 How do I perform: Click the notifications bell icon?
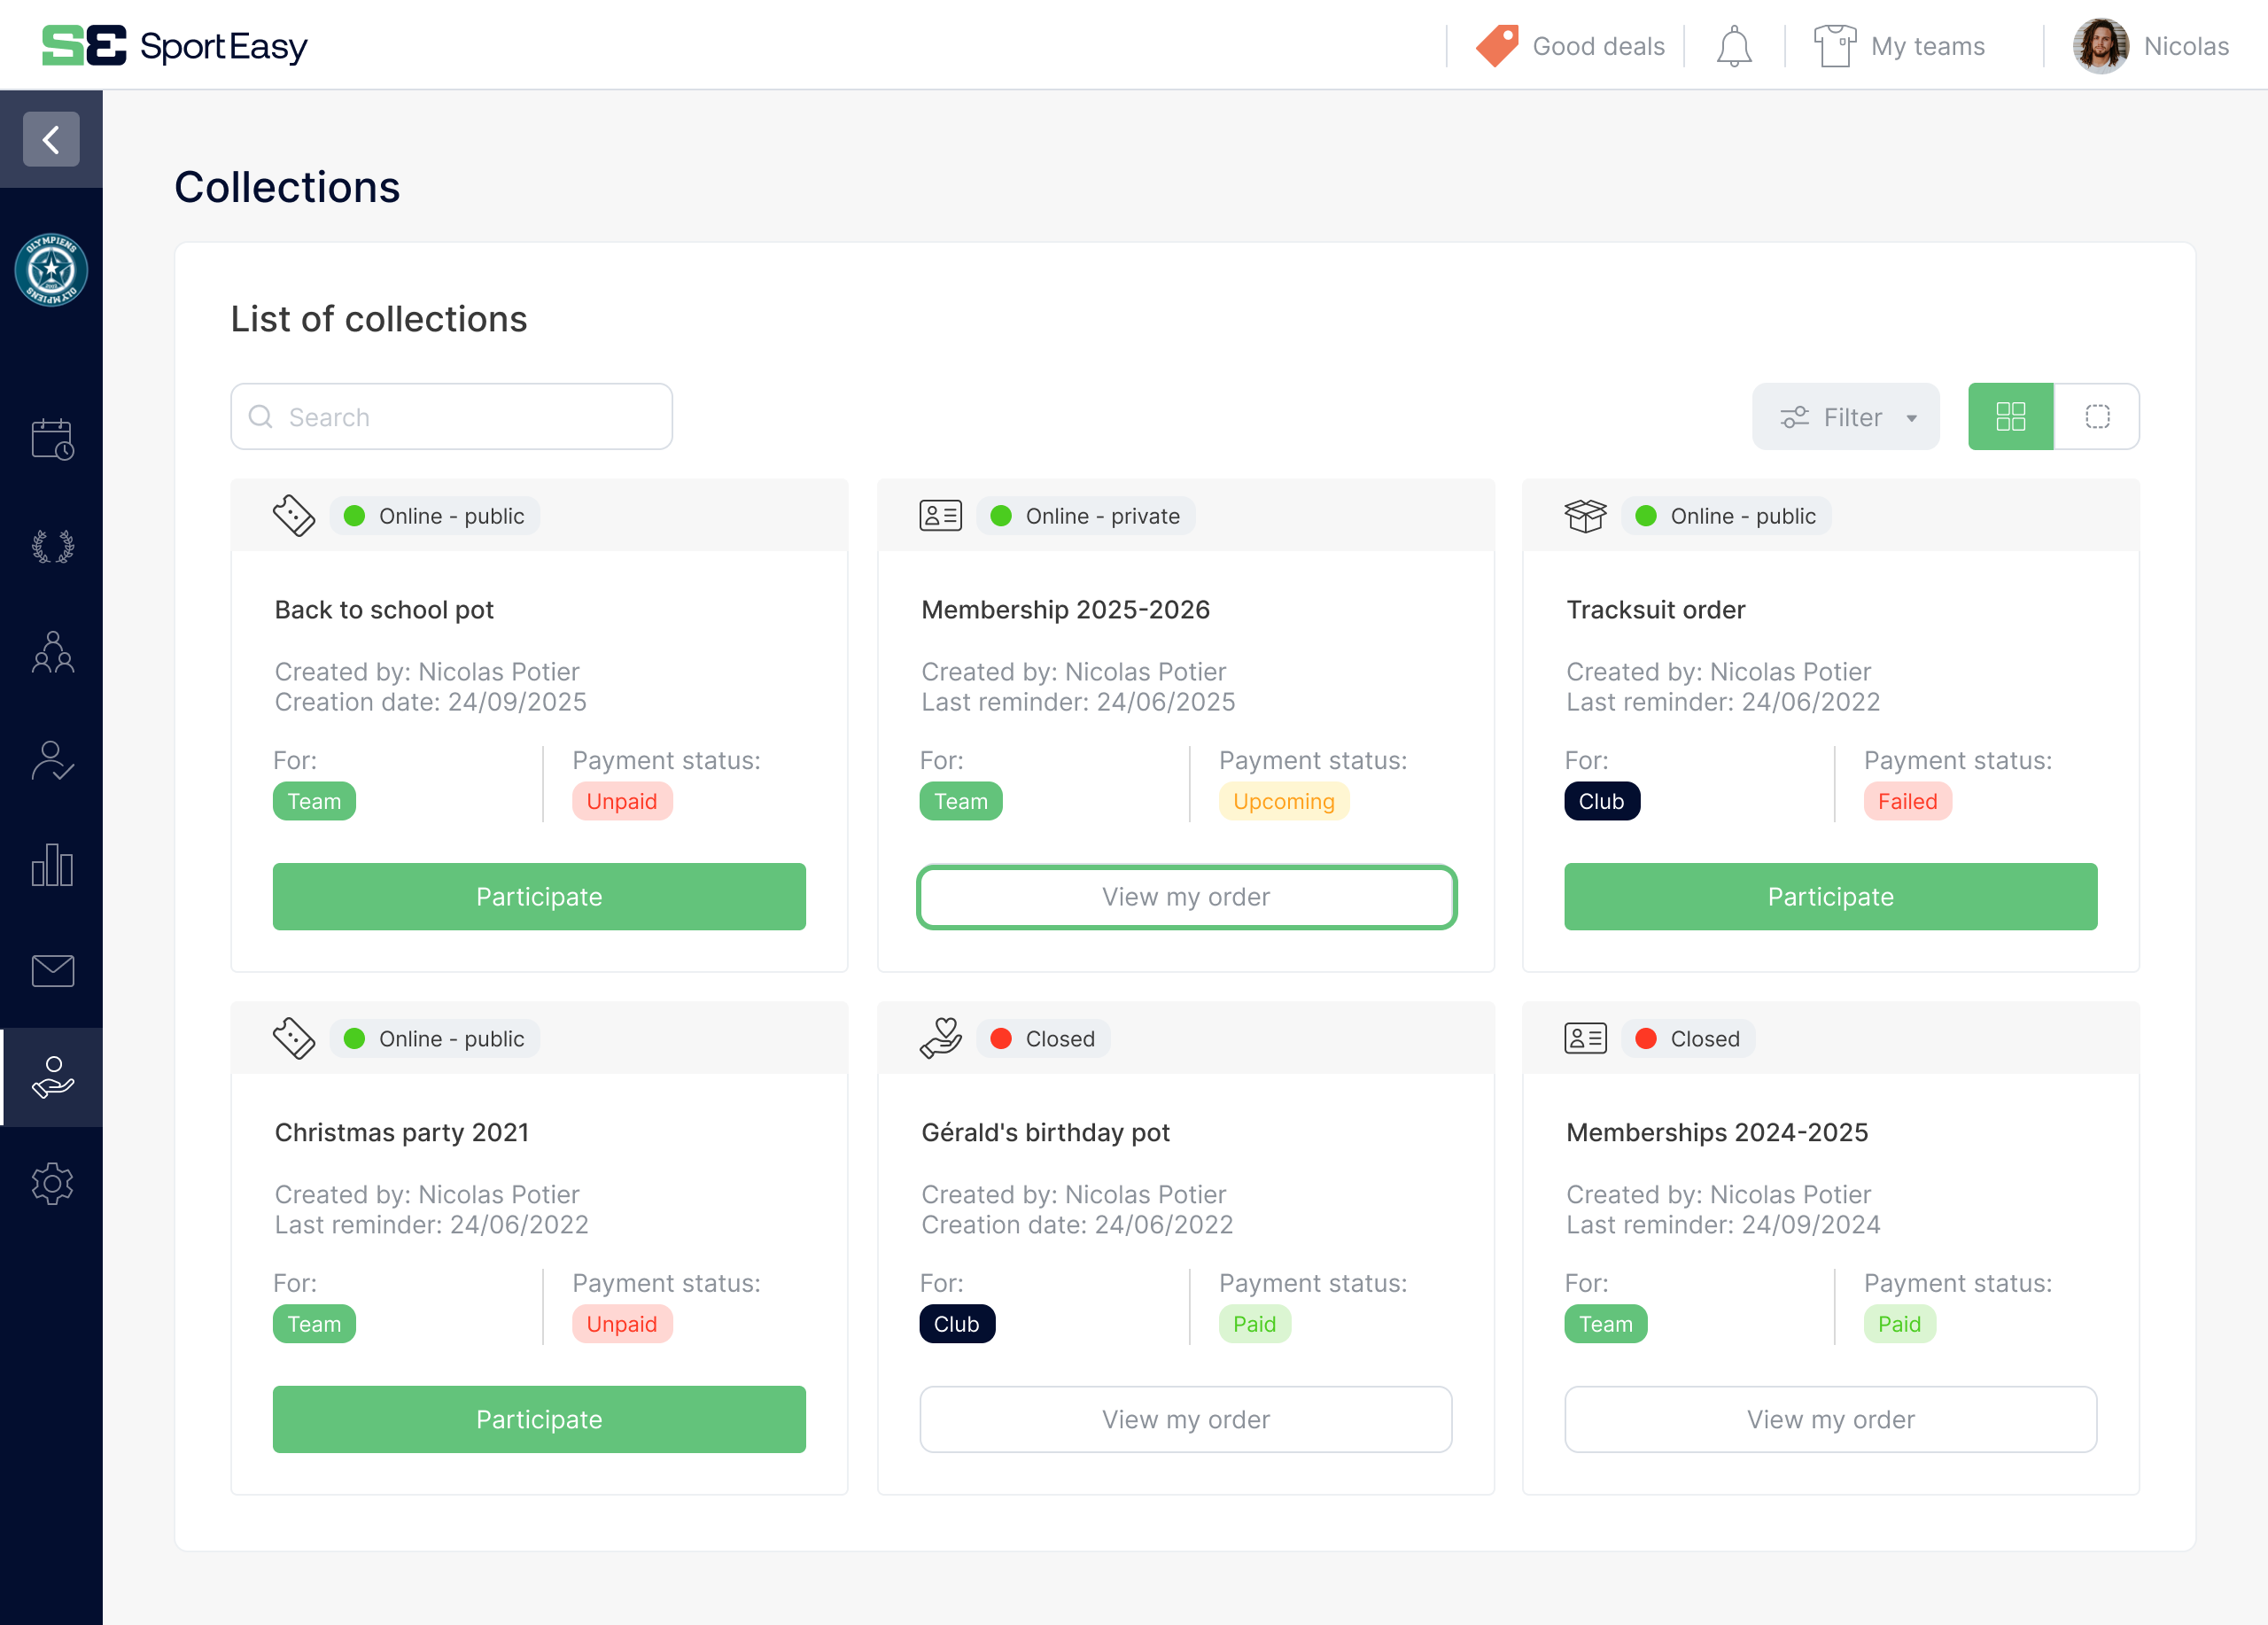pos(1733,46)
